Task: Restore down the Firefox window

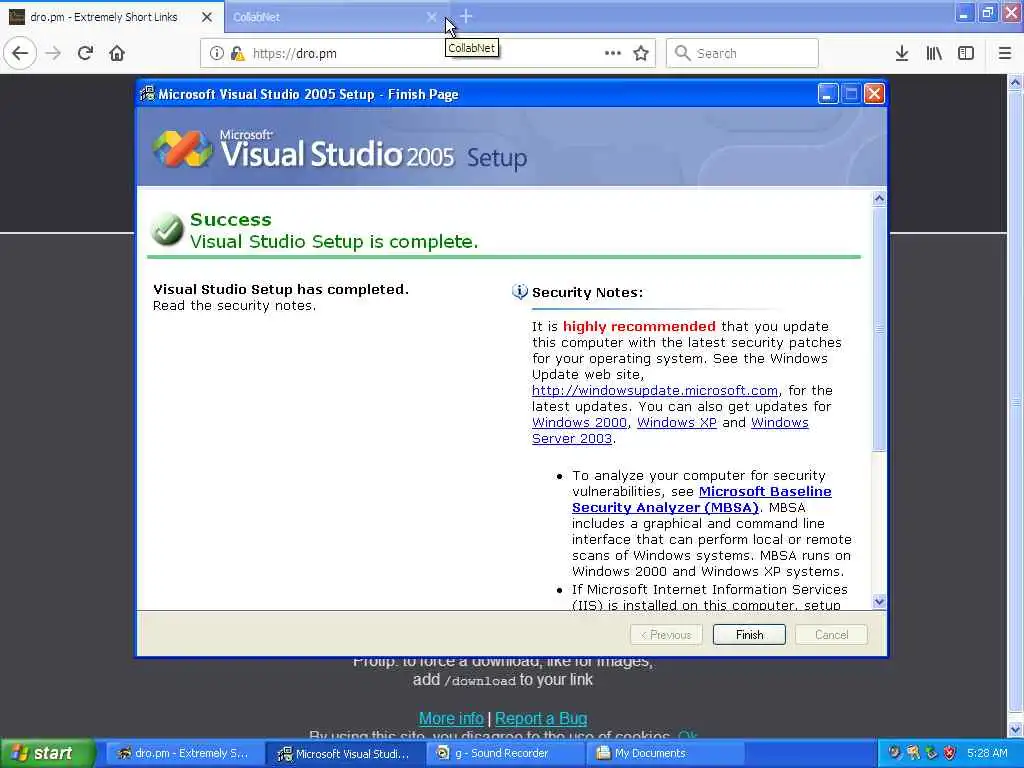Action: pos(987,12)
